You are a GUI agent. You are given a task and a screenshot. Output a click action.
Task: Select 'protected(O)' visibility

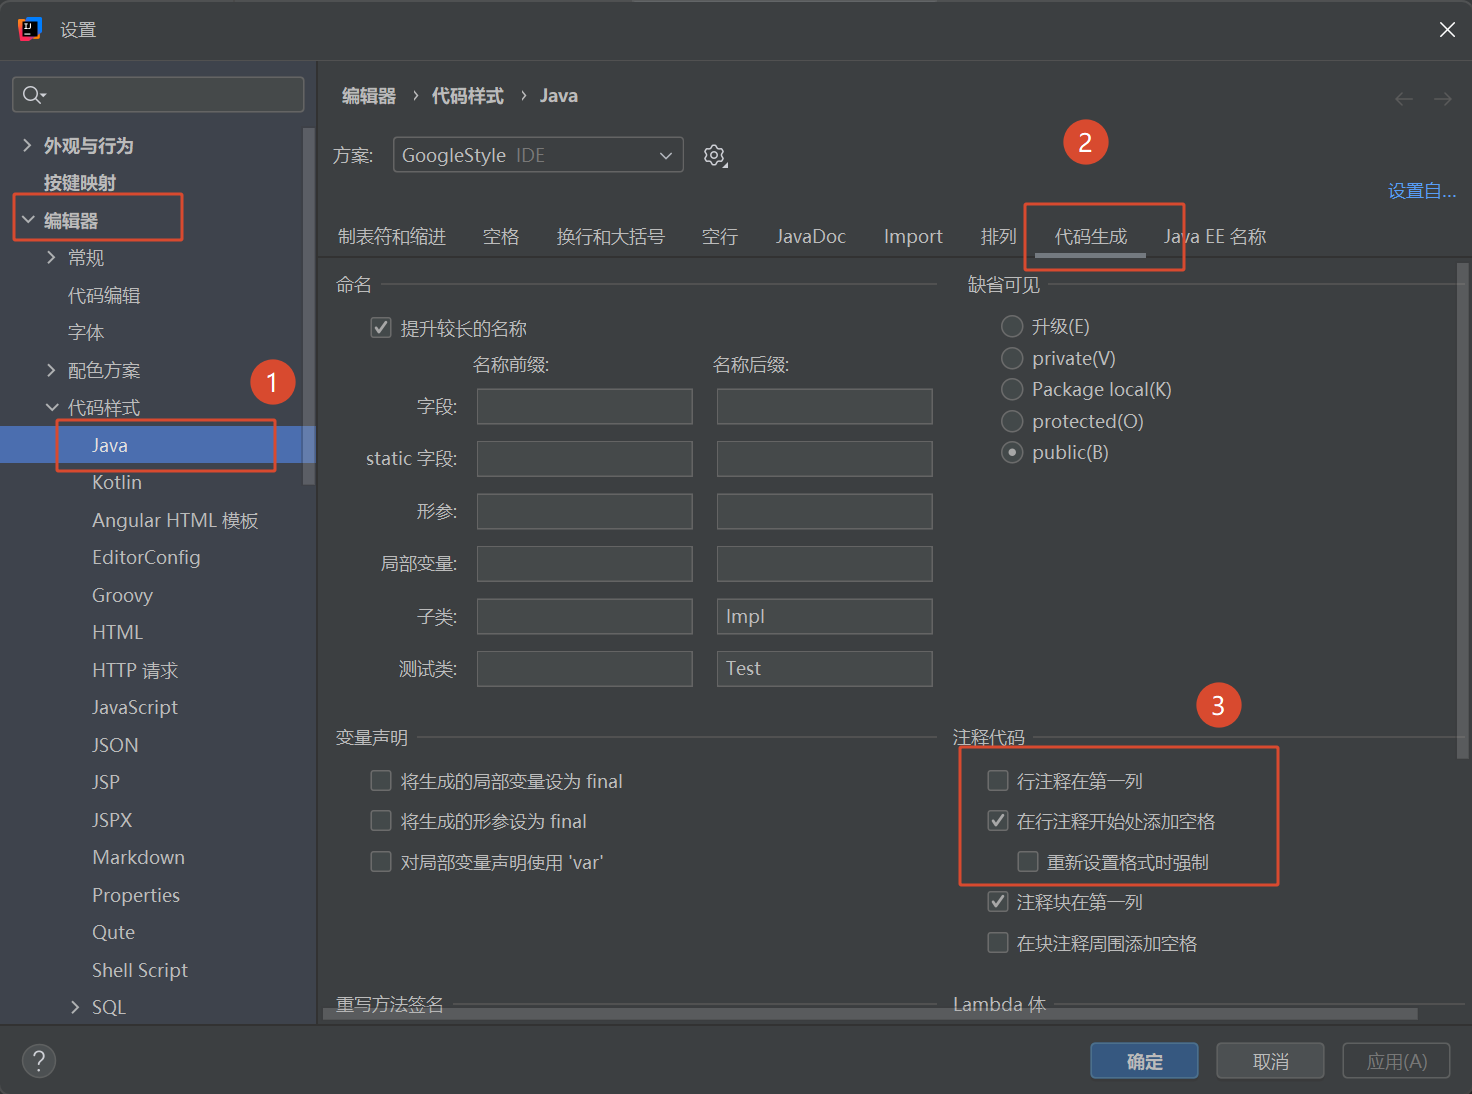coord(1012,421)
